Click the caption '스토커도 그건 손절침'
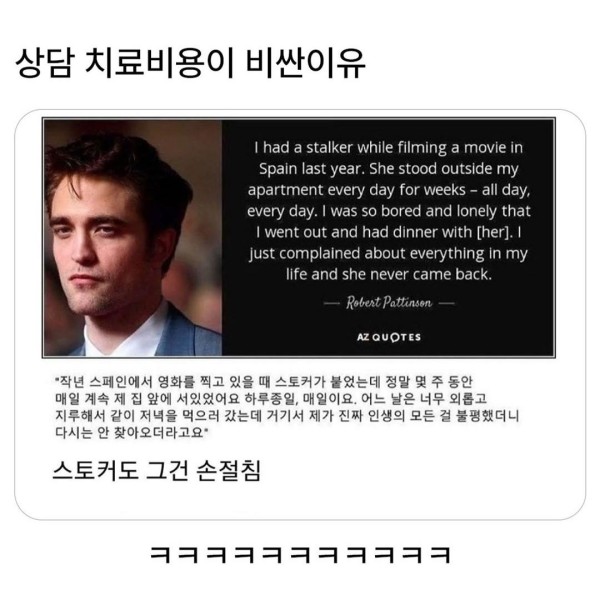Screen dimensions: 600x600 [157, 470]
